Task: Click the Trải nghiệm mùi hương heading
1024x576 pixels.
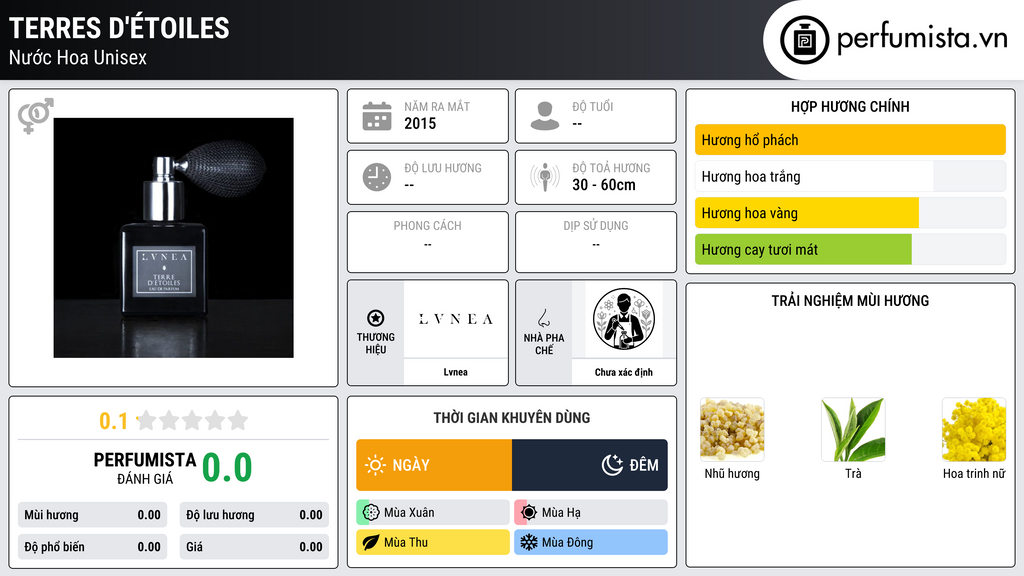Action: pyautogui.click(x=850, y=301)
